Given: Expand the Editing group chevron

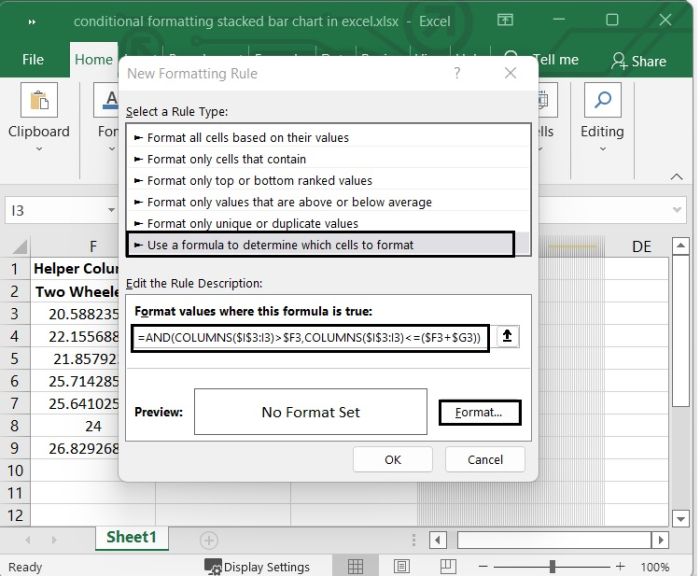Looking at the screenshot, I should (x=602, y=150).
